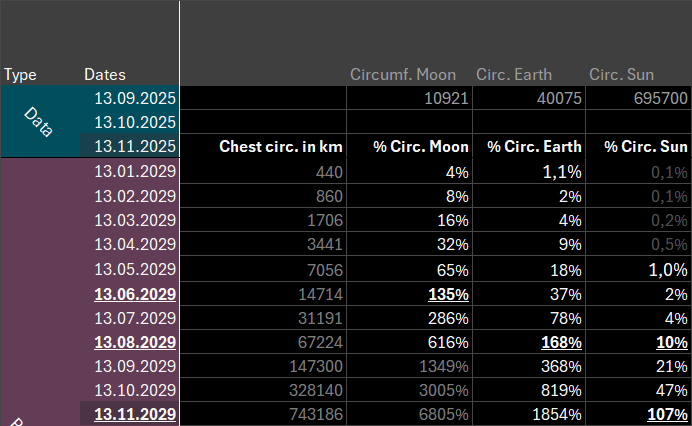This screenshot has width=692, height=426.
Task: Select the Circumf. Moon header cell
Action: (x=403, y=74)
